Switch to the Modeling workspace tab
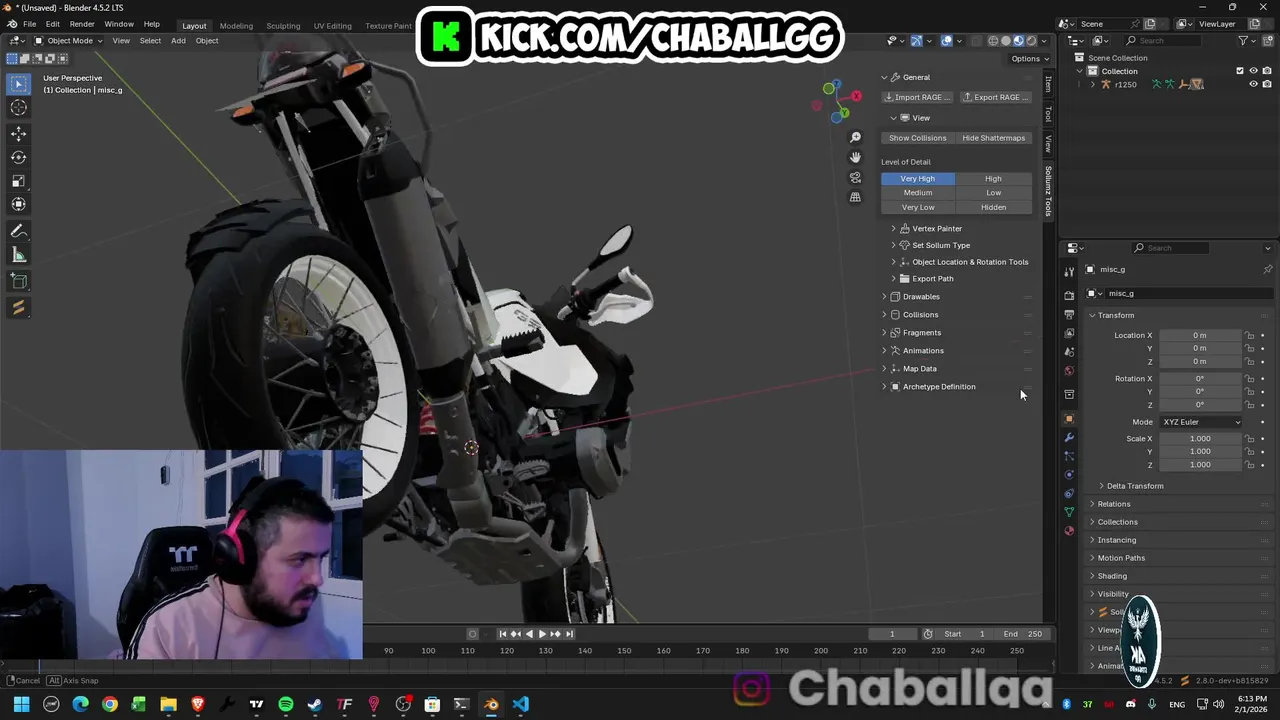This screenshot has height=720, width=1280. (236, 25)
